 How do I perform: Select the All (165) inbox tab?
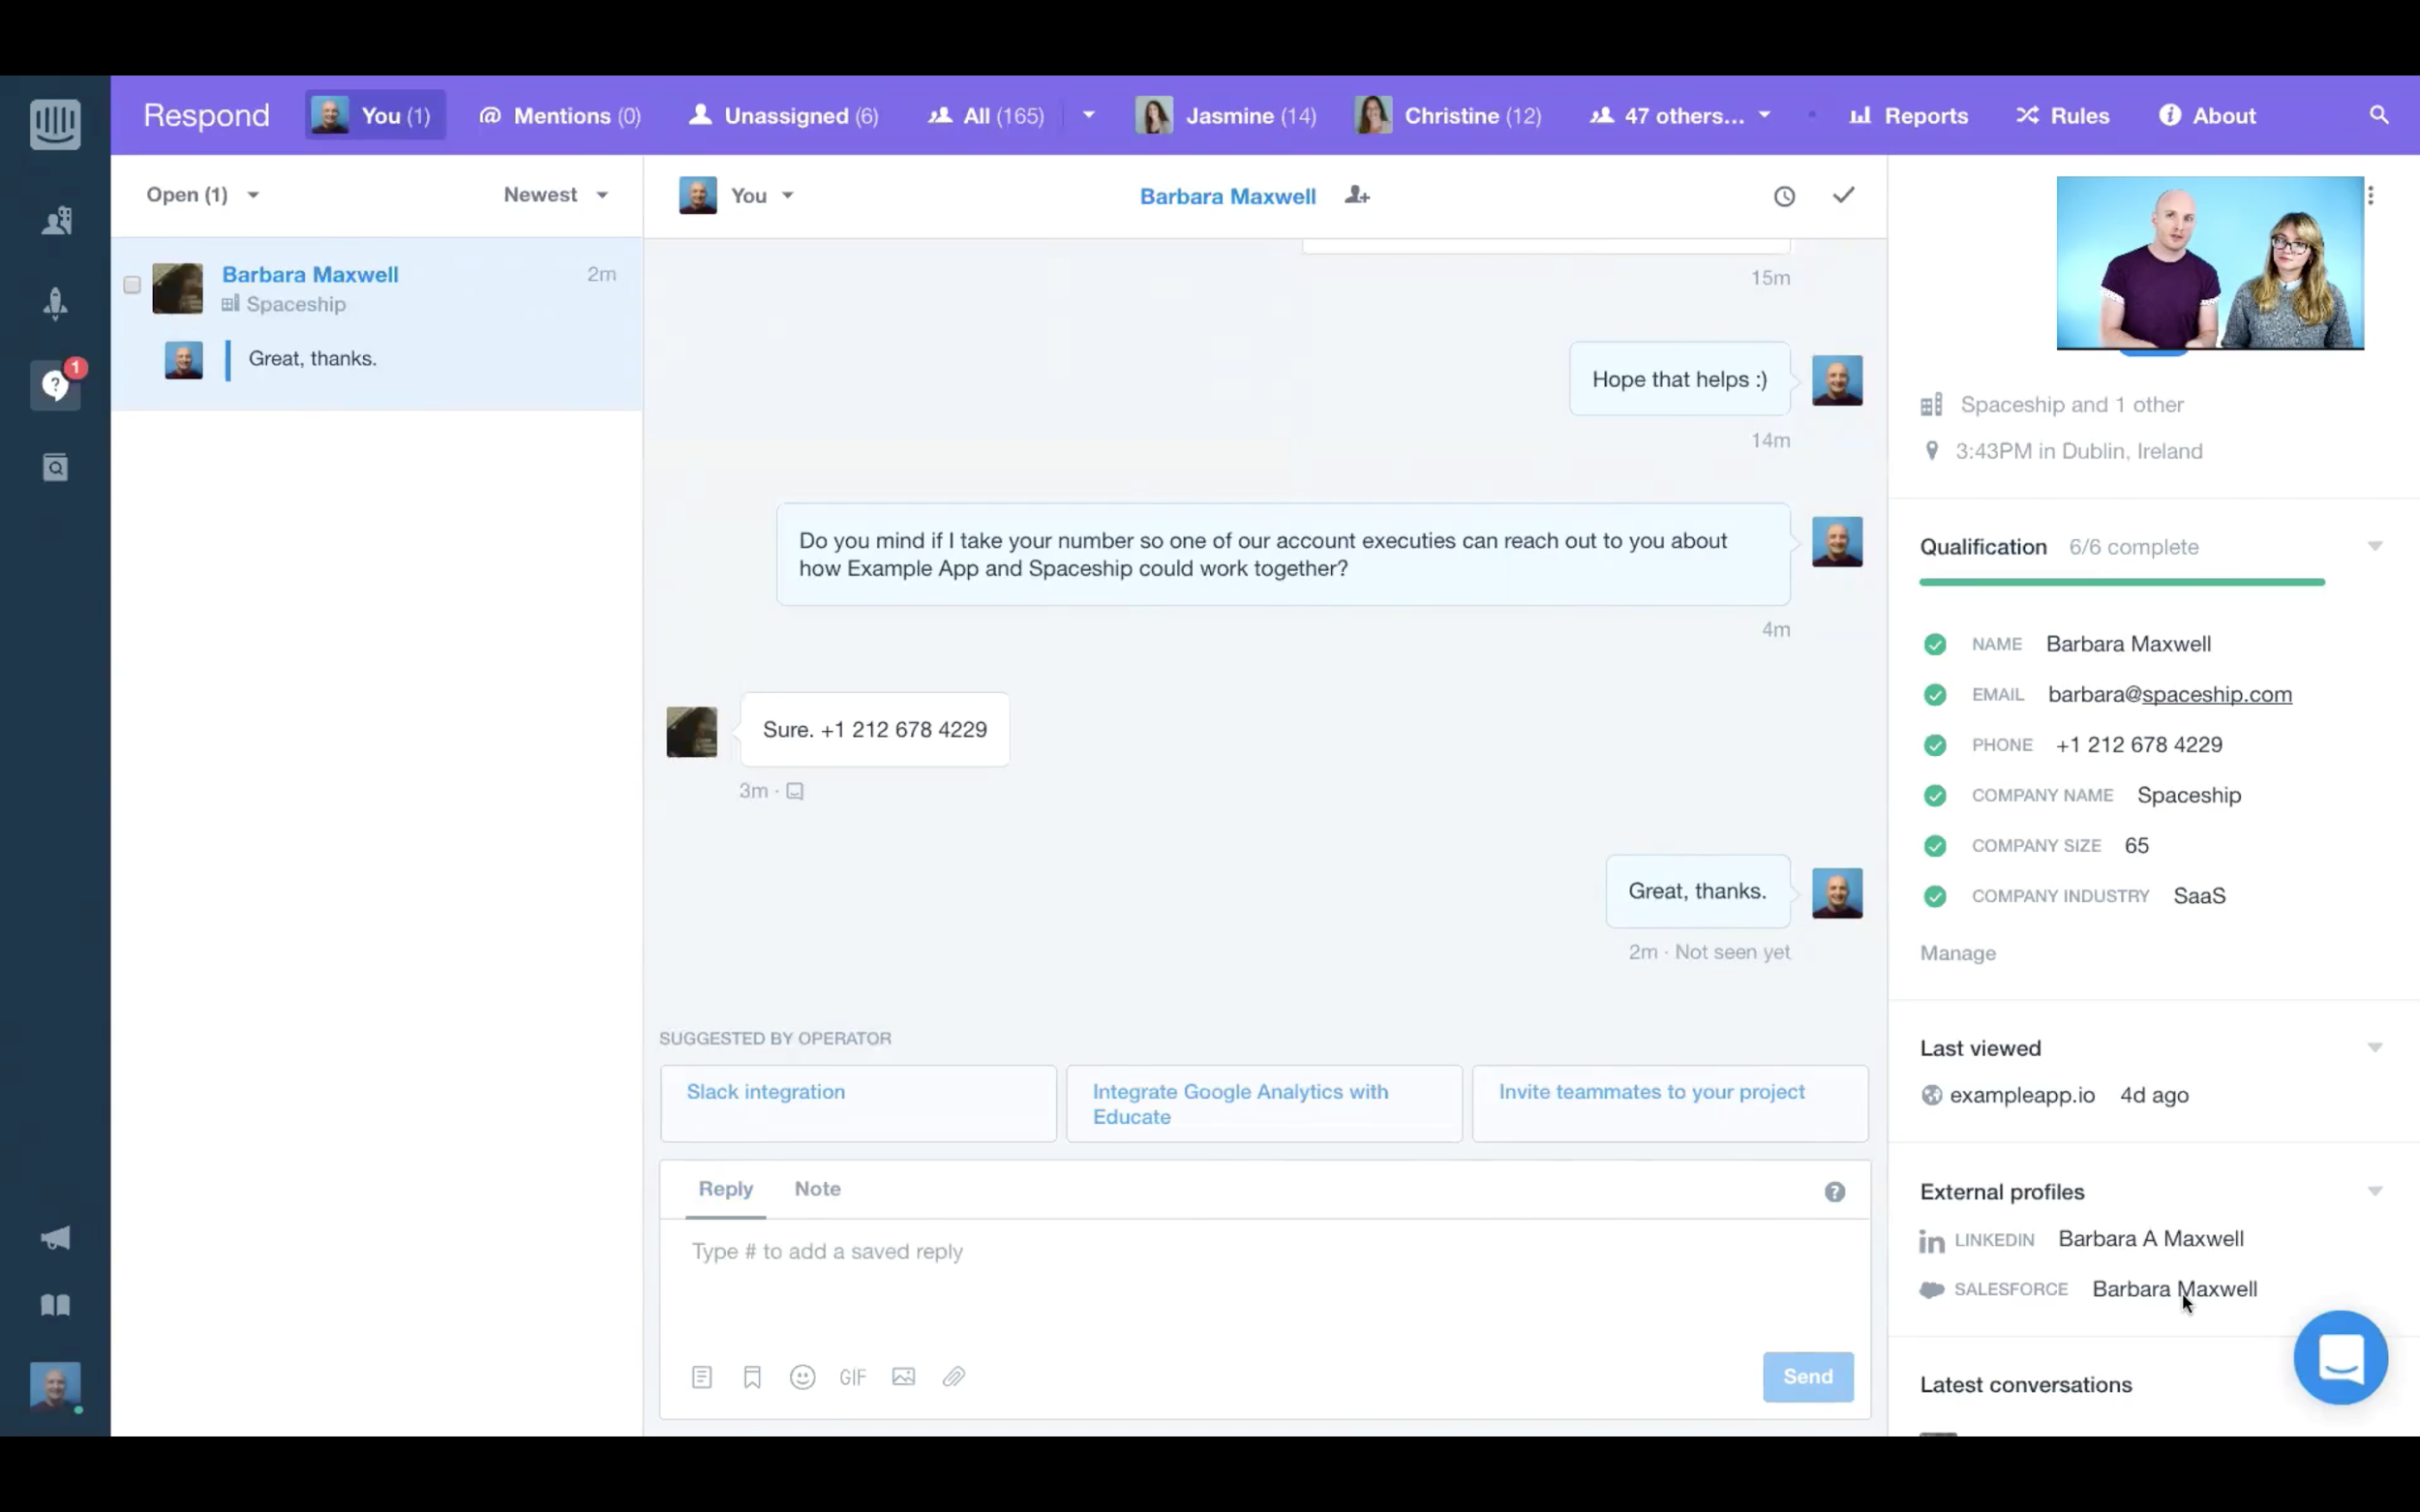click(x=986, y=116)
